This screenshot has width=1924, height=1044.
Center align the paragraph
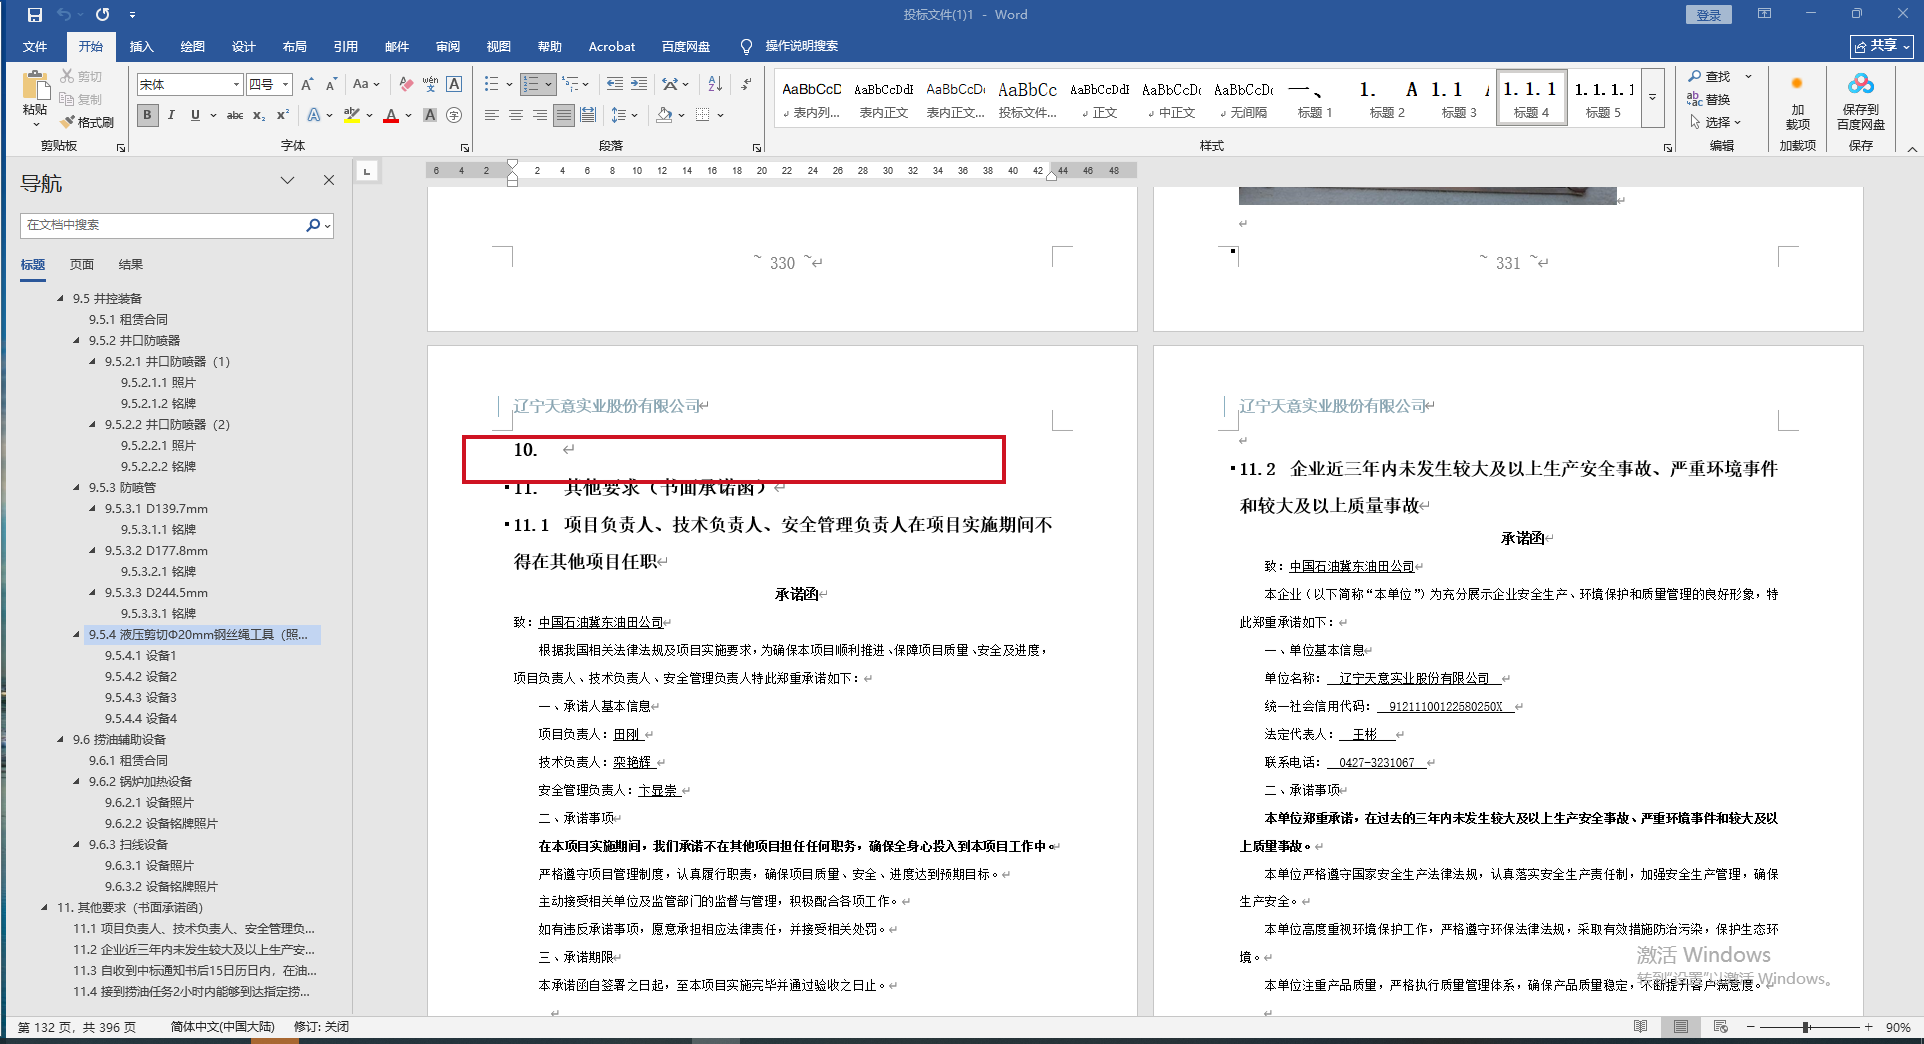(516, 116)
